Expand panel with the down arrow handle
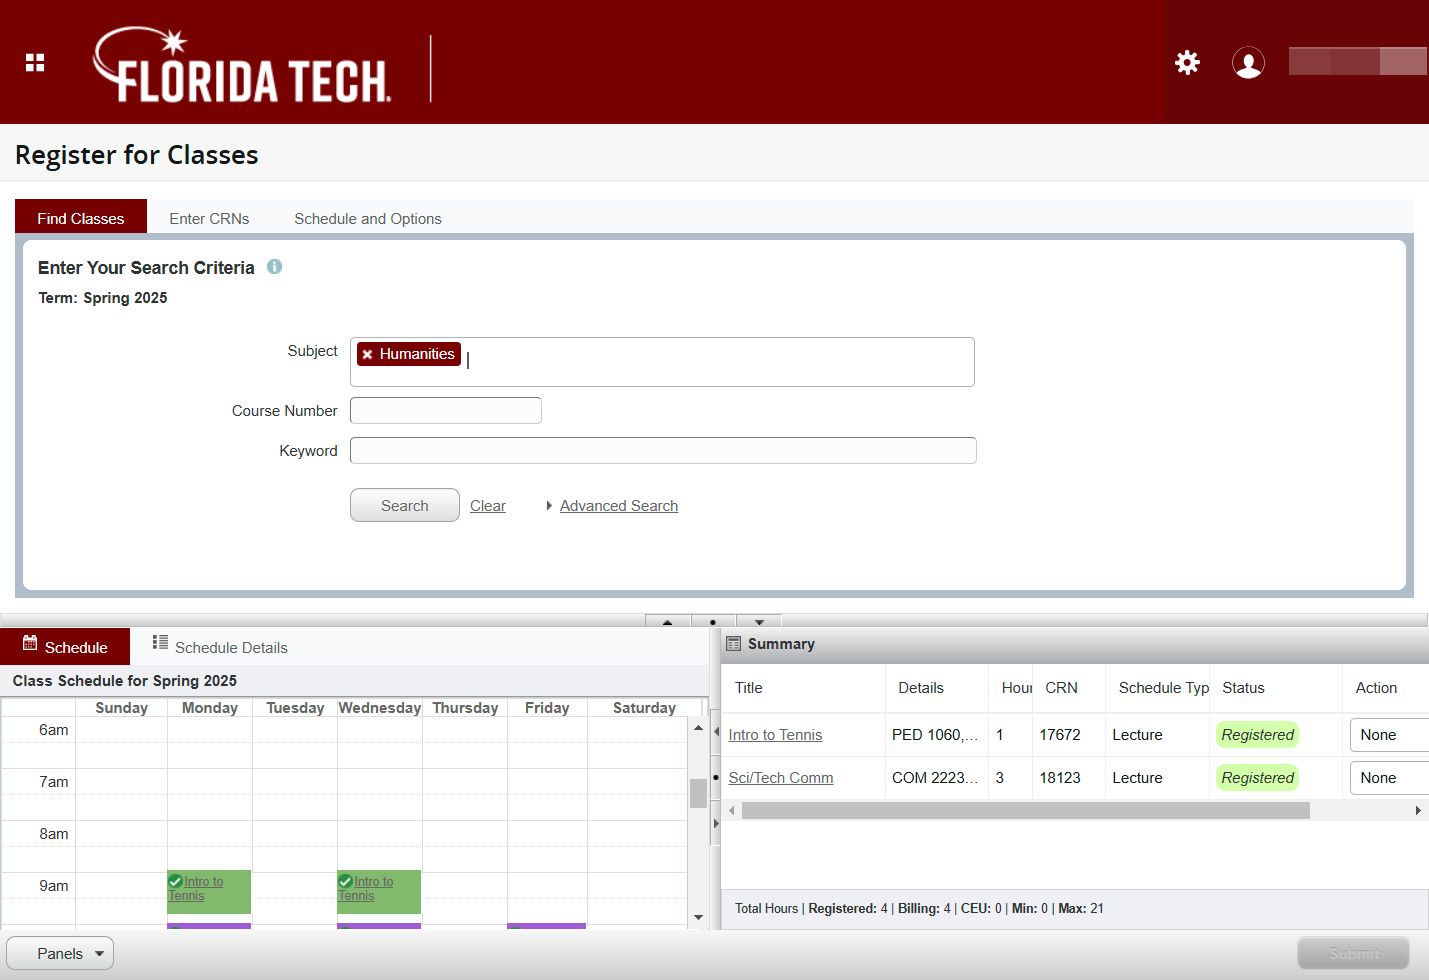 pos(759,621)
